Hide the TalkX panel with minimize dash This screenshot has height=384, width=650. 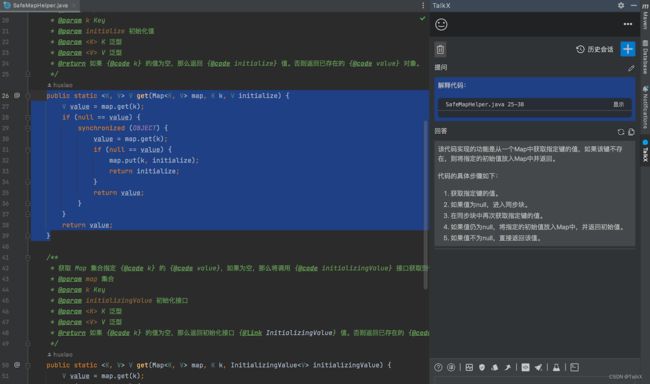tap(633, 5)
